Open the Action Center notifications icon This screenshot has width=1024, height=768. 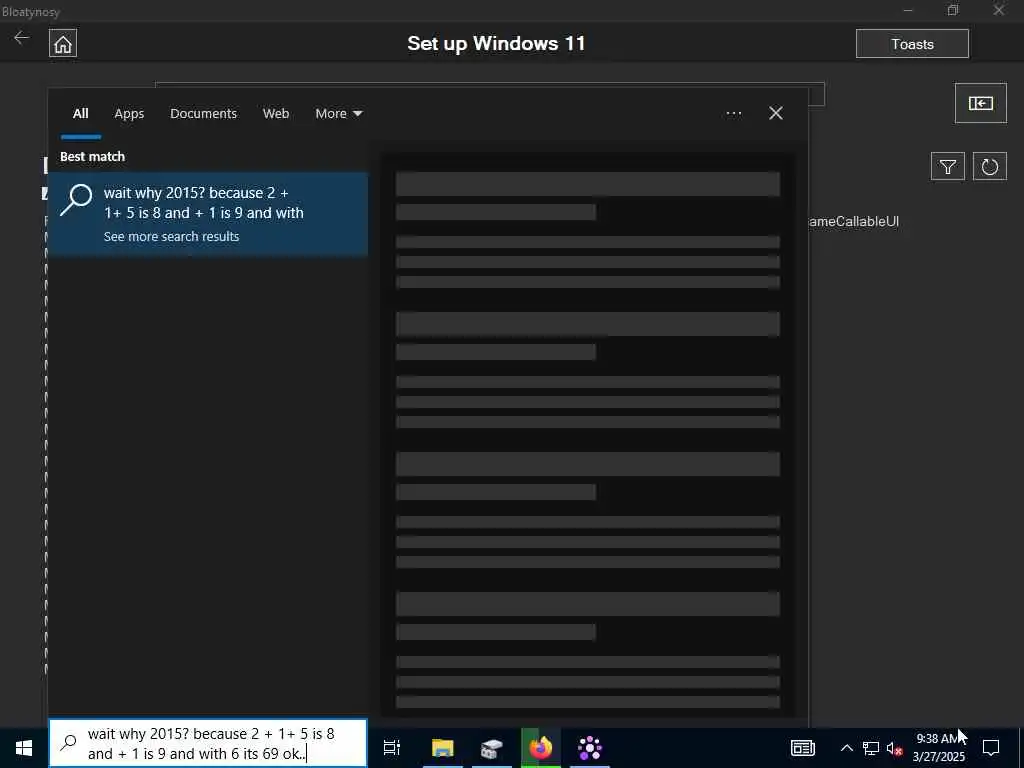click(x=991, y=748)
